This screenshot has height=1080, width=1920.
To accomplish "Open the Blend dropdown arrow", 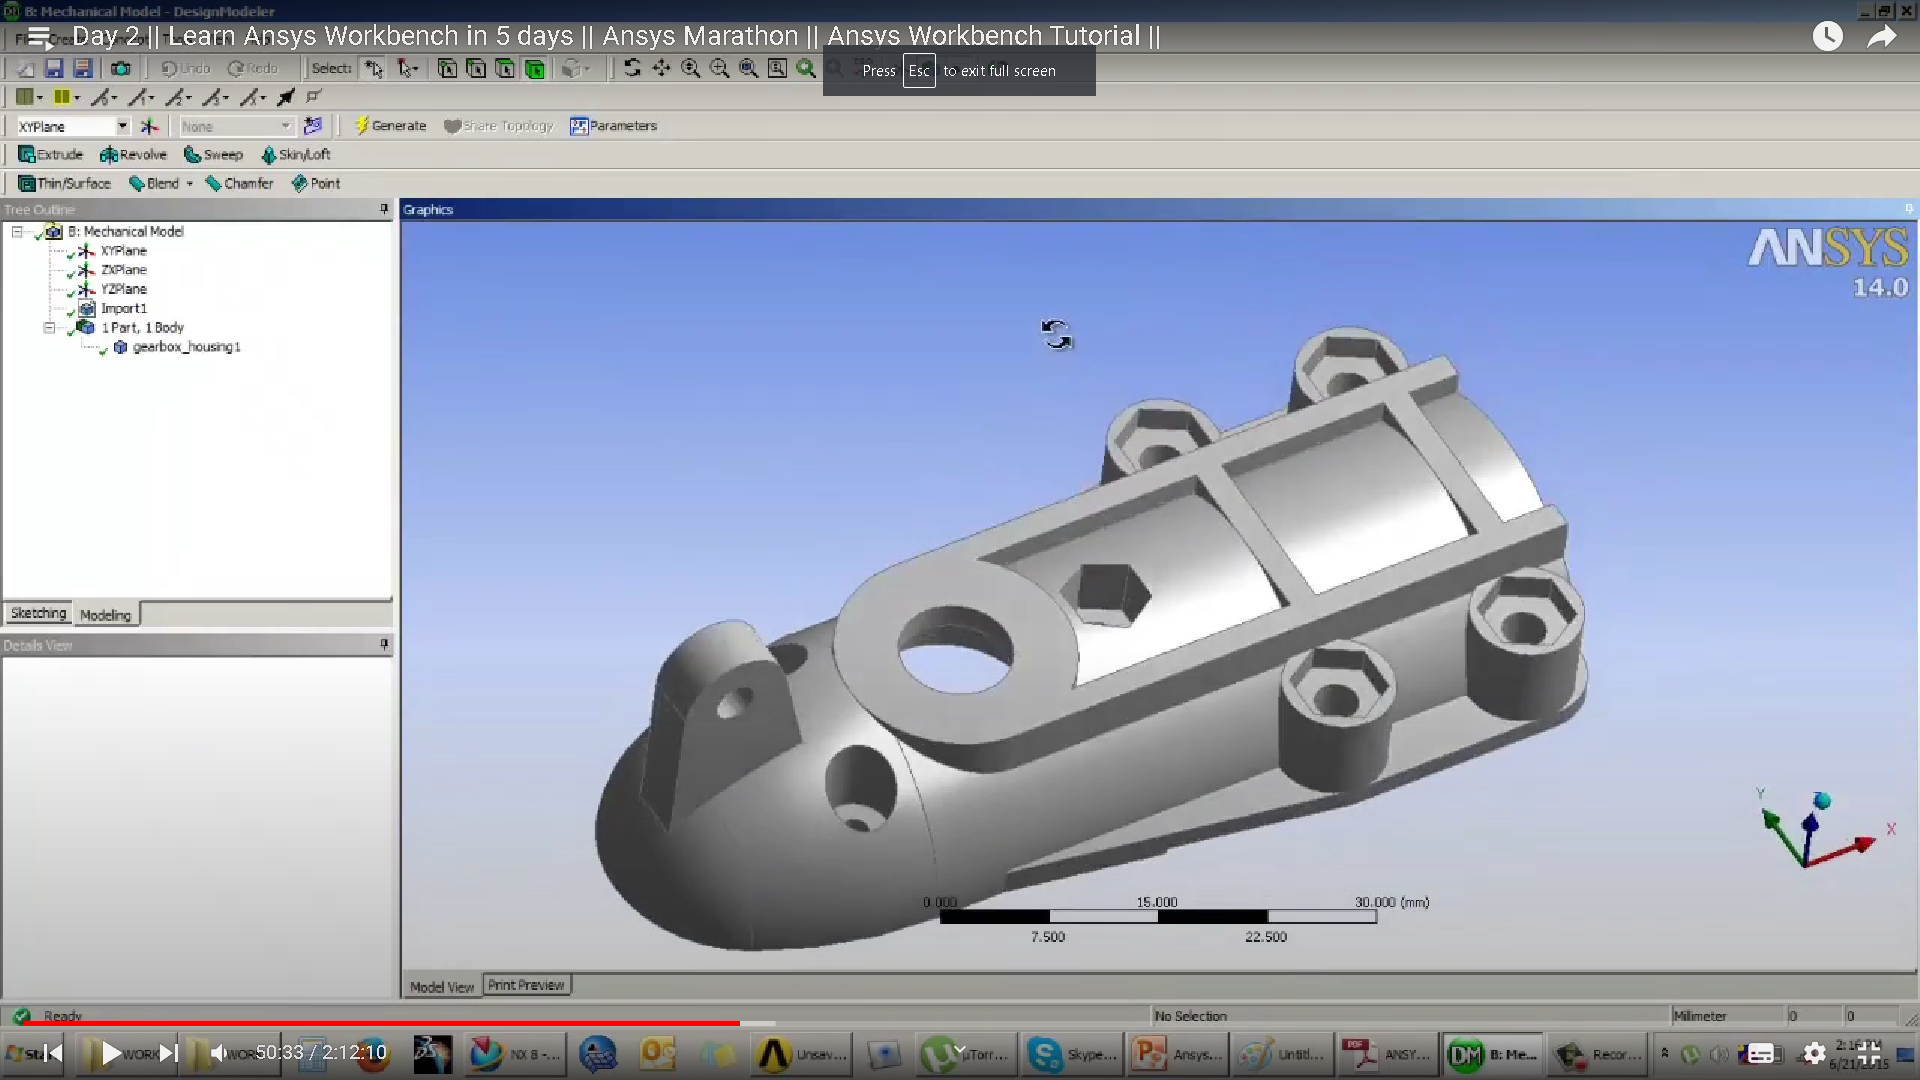I will coord(189,184).
